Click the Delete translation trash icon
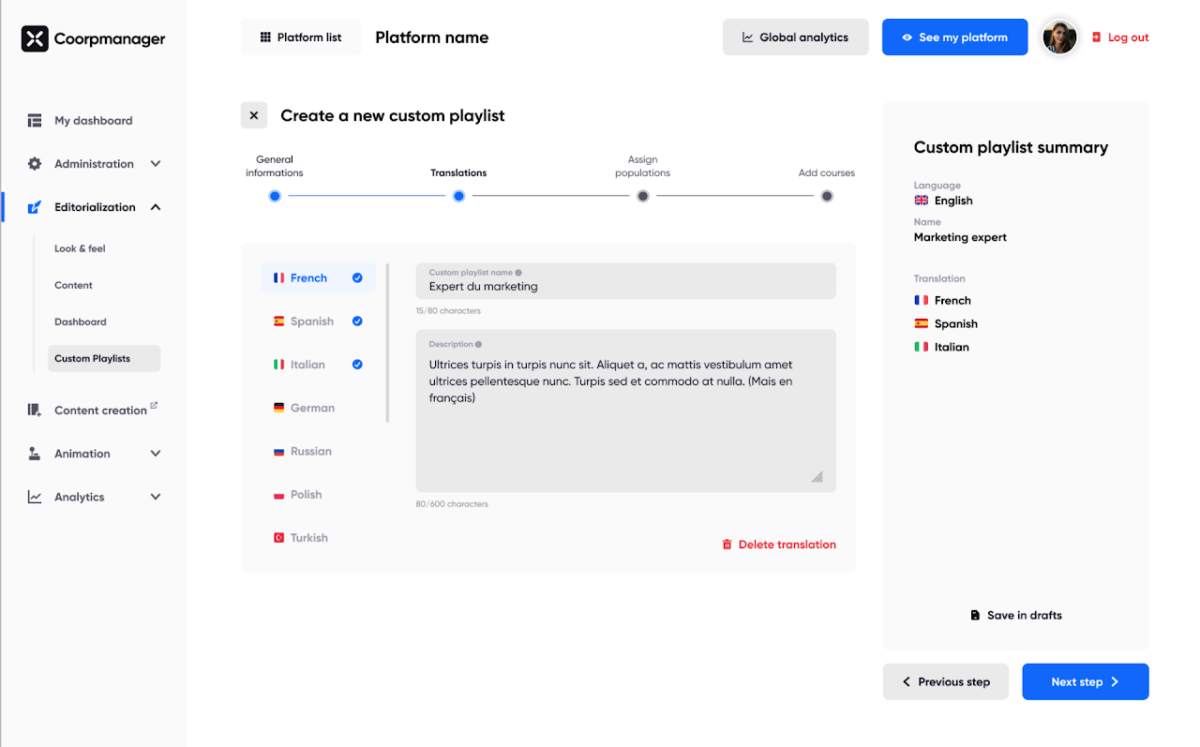Image resolution: width=1200 pixels, height=747 pixels. (x=727, y=544)
